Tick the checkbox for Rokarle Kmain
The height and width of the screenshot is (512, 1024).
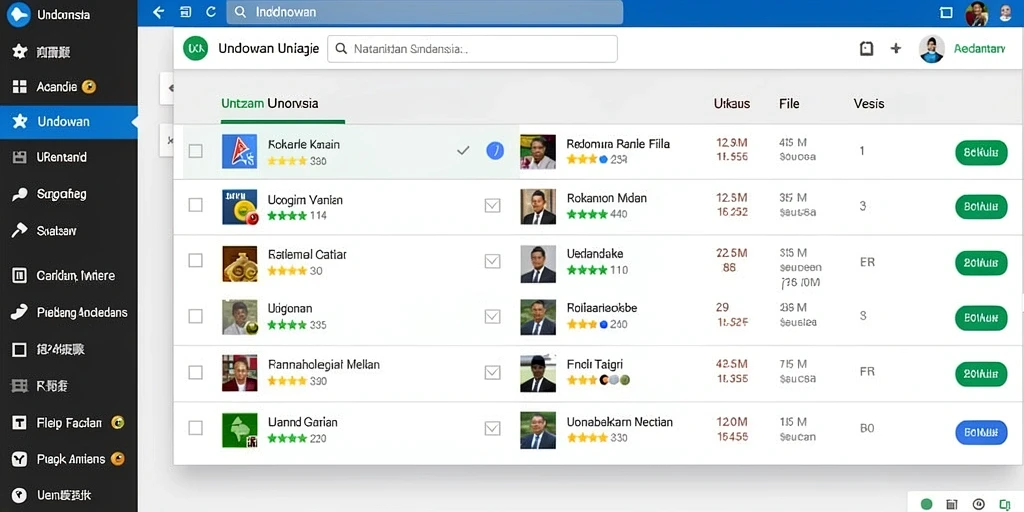pos(195,152)
